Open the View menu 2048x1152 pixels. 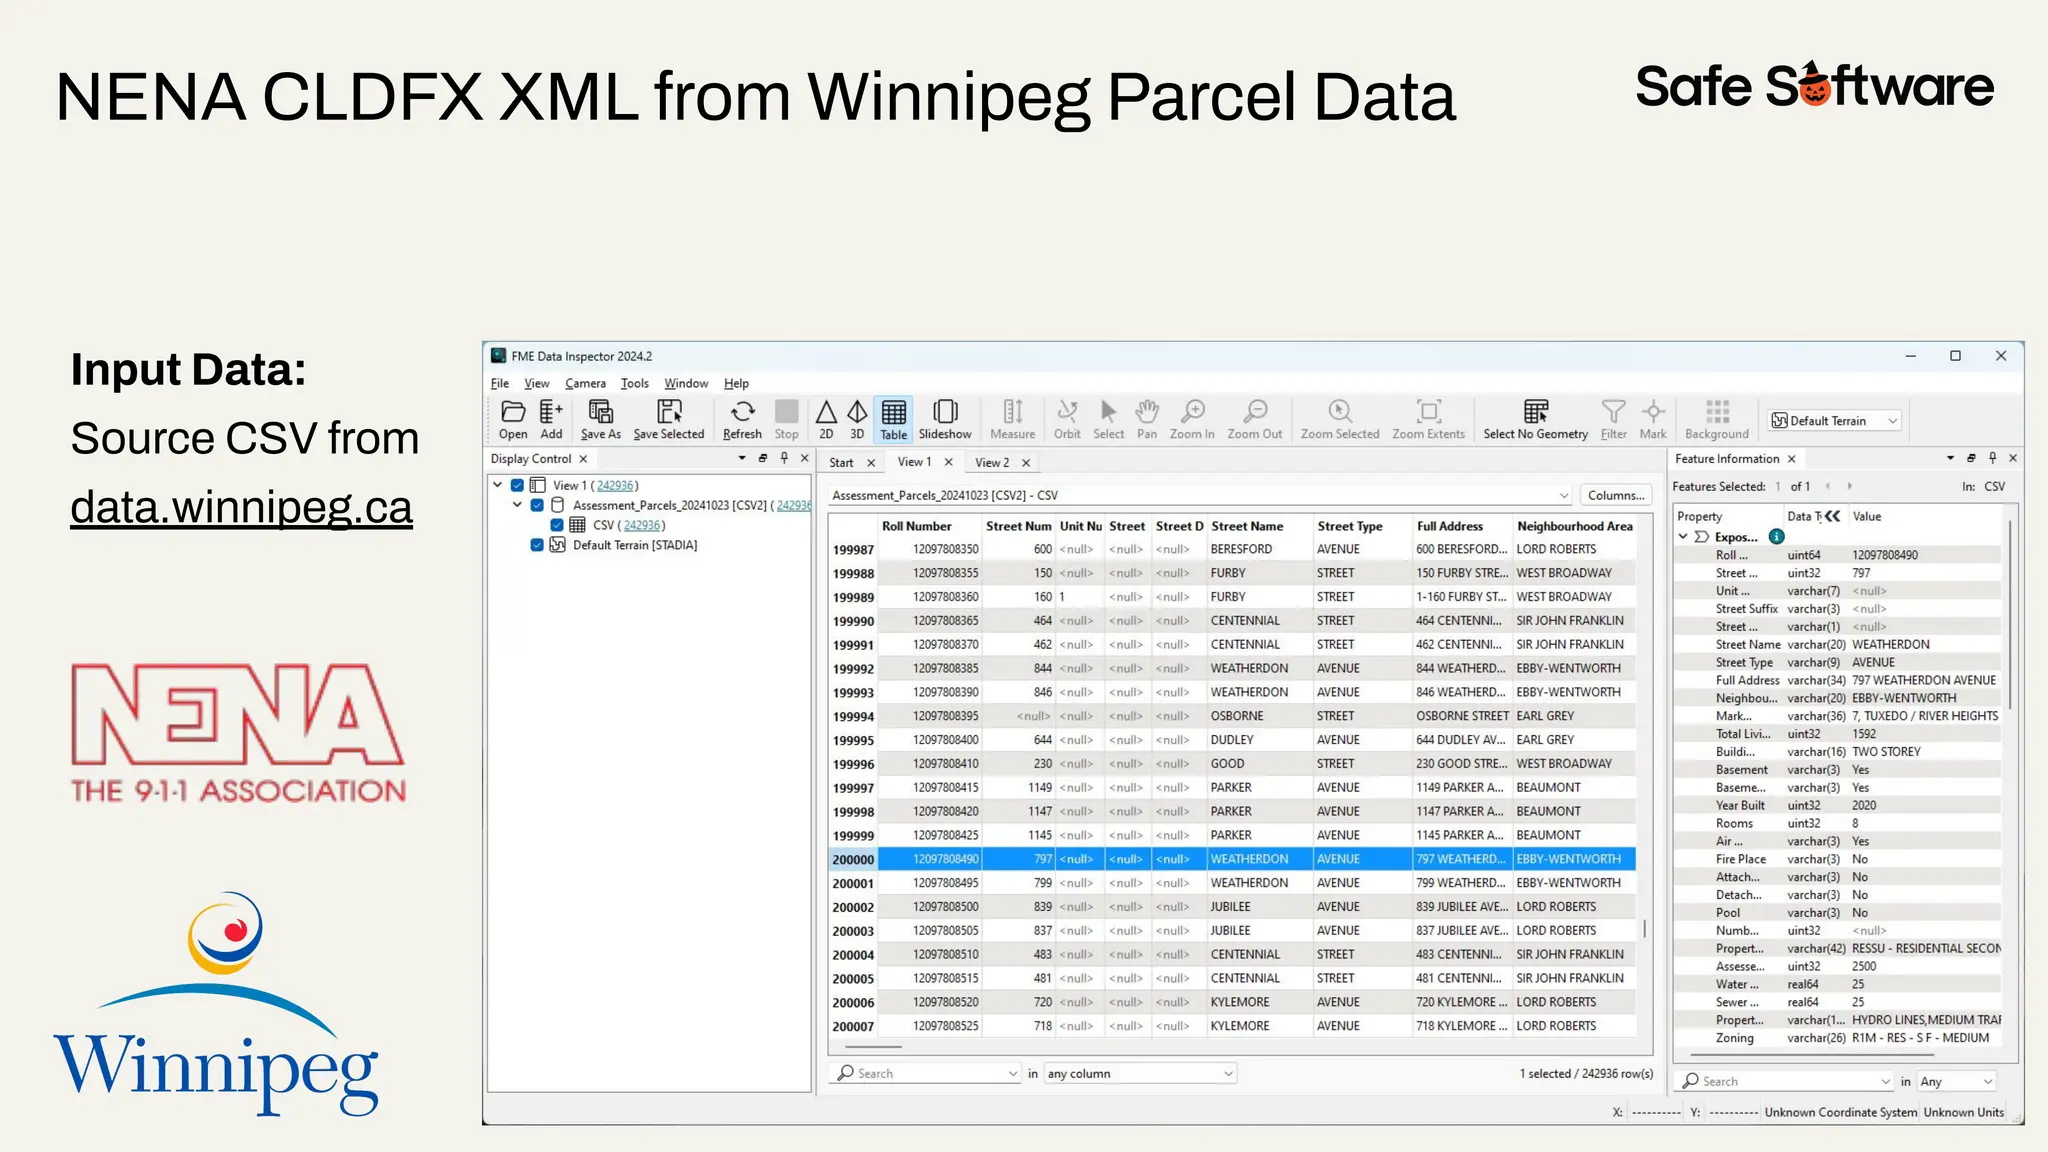point(537,383)
